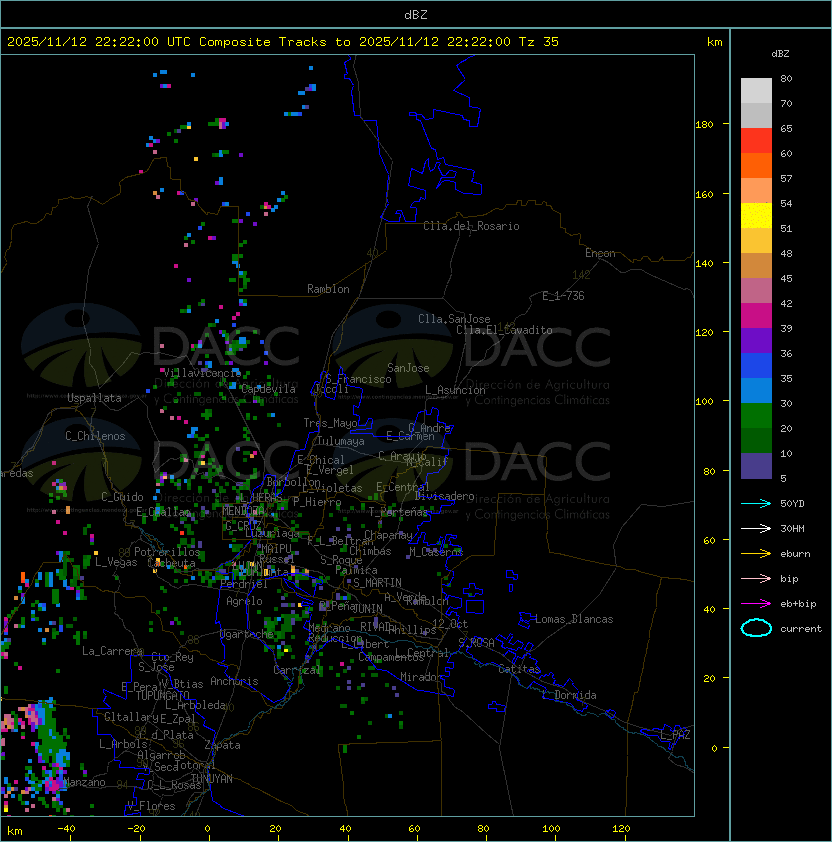This screenshot has width=832, height=842.
Task: Select the bright yellow swatch below 54 dBZ
Action: 756,216
